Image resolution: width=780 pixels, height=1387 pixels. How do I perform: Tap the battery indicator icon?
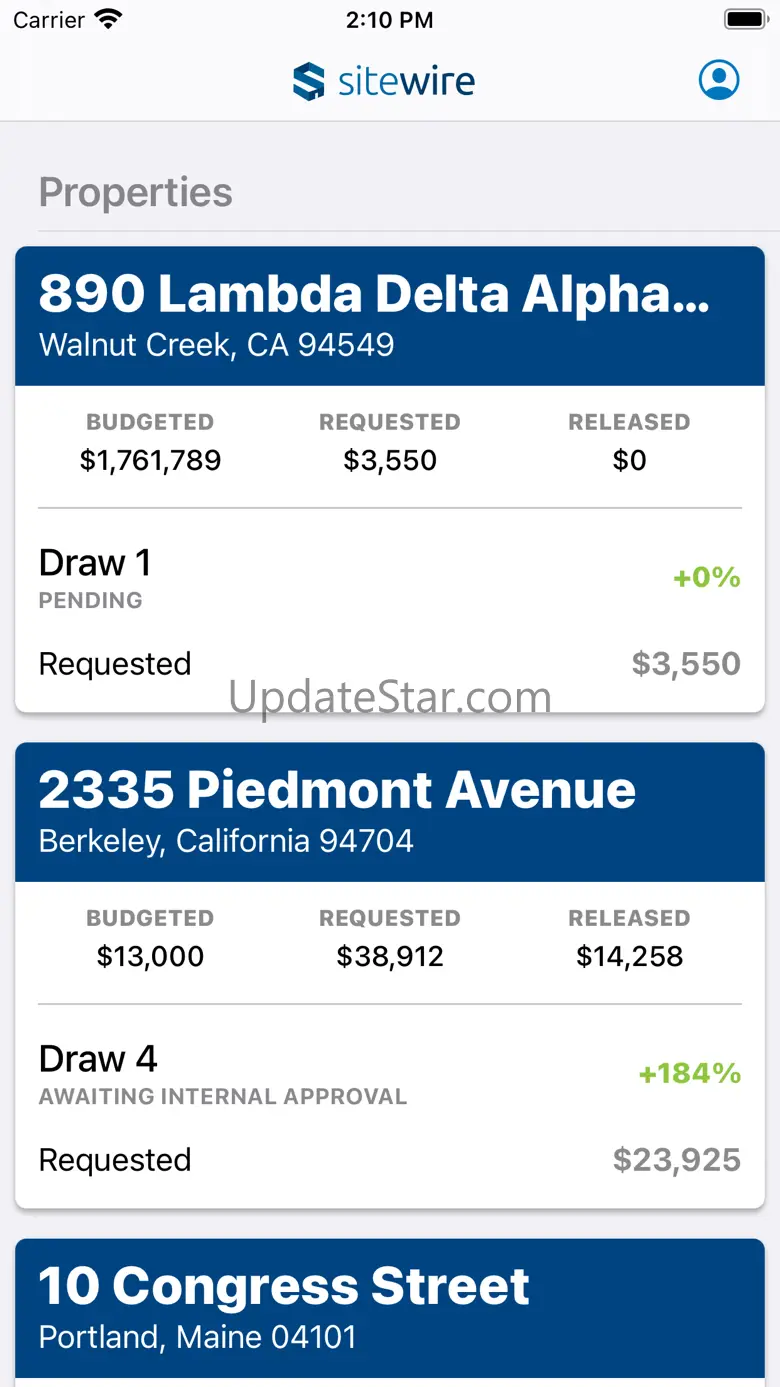[744, 20]
